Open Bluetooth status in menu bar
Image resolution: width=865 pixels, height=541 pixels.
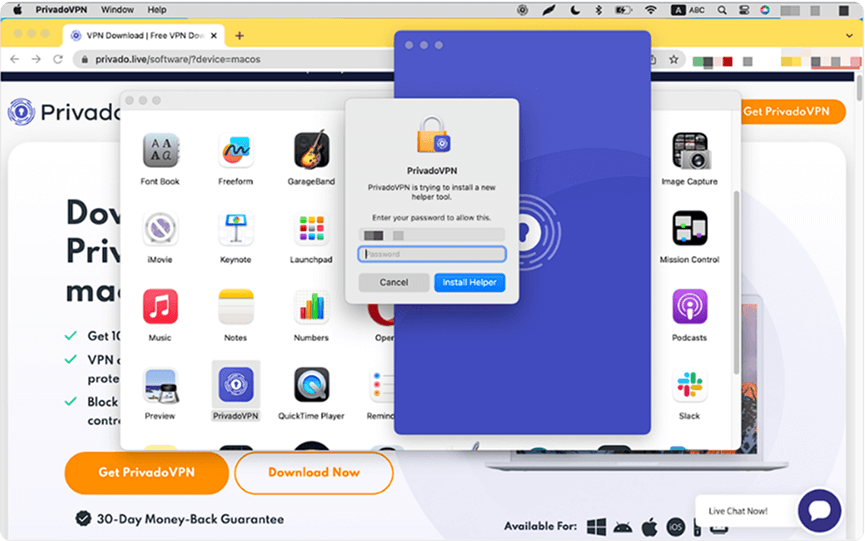coord(599,10)
